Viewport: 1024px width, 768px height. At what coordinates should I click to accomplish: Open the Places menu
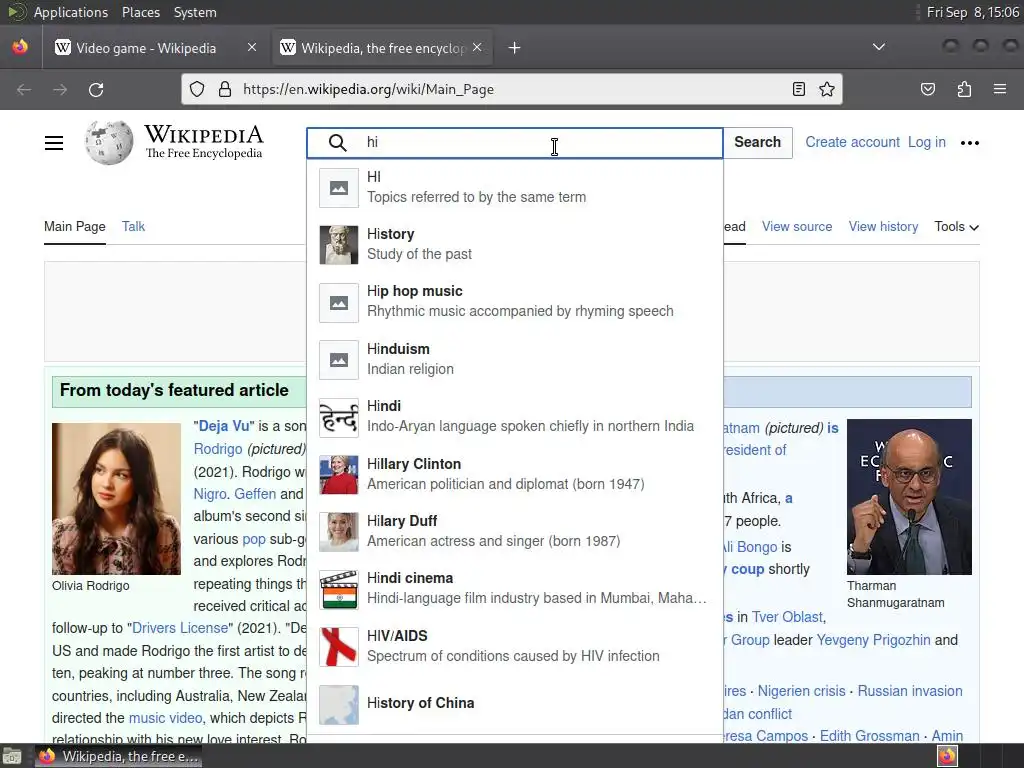[141, 12]
